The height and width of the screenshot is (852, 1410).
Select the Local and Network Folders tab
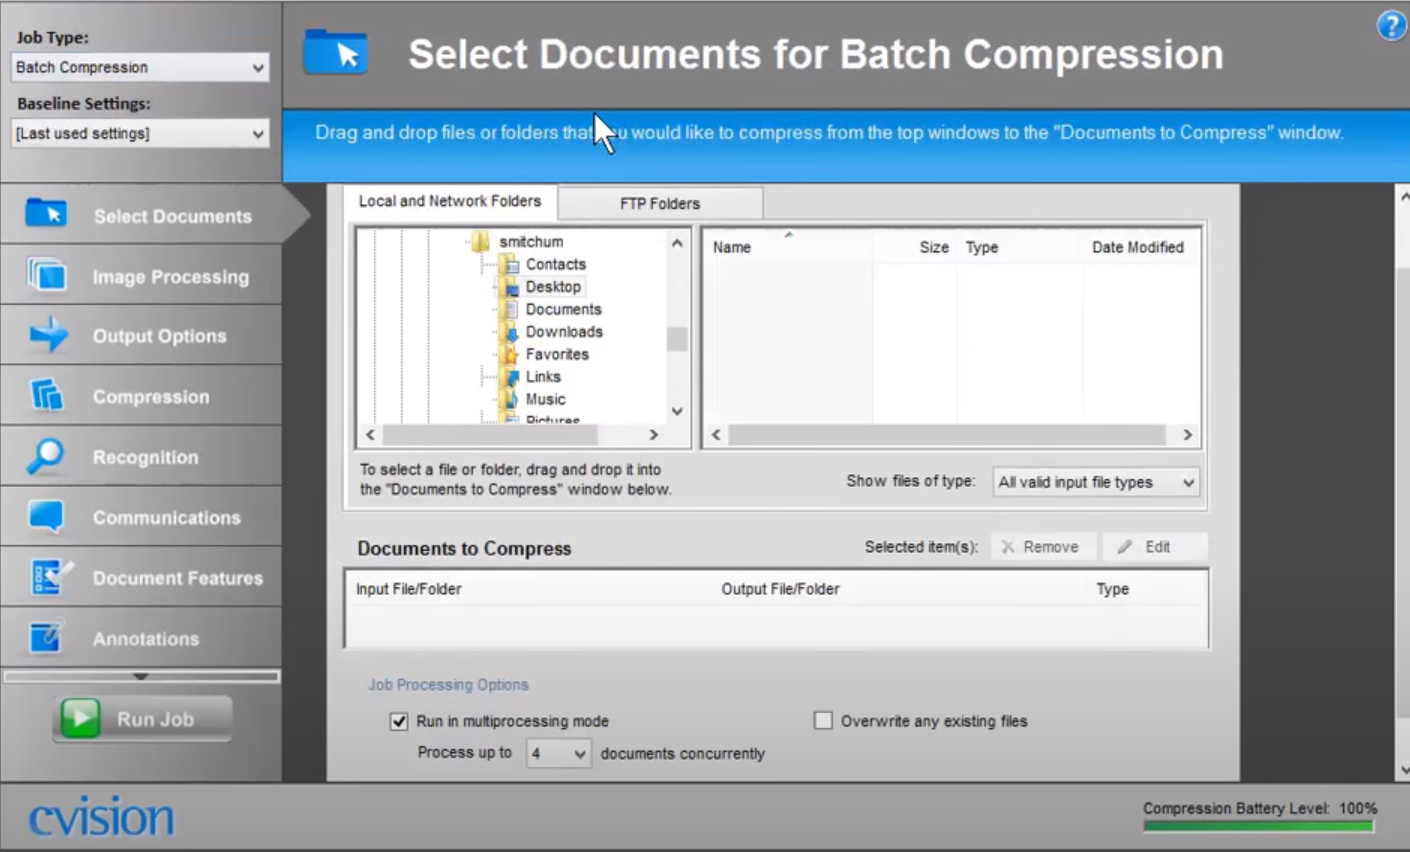450,201
